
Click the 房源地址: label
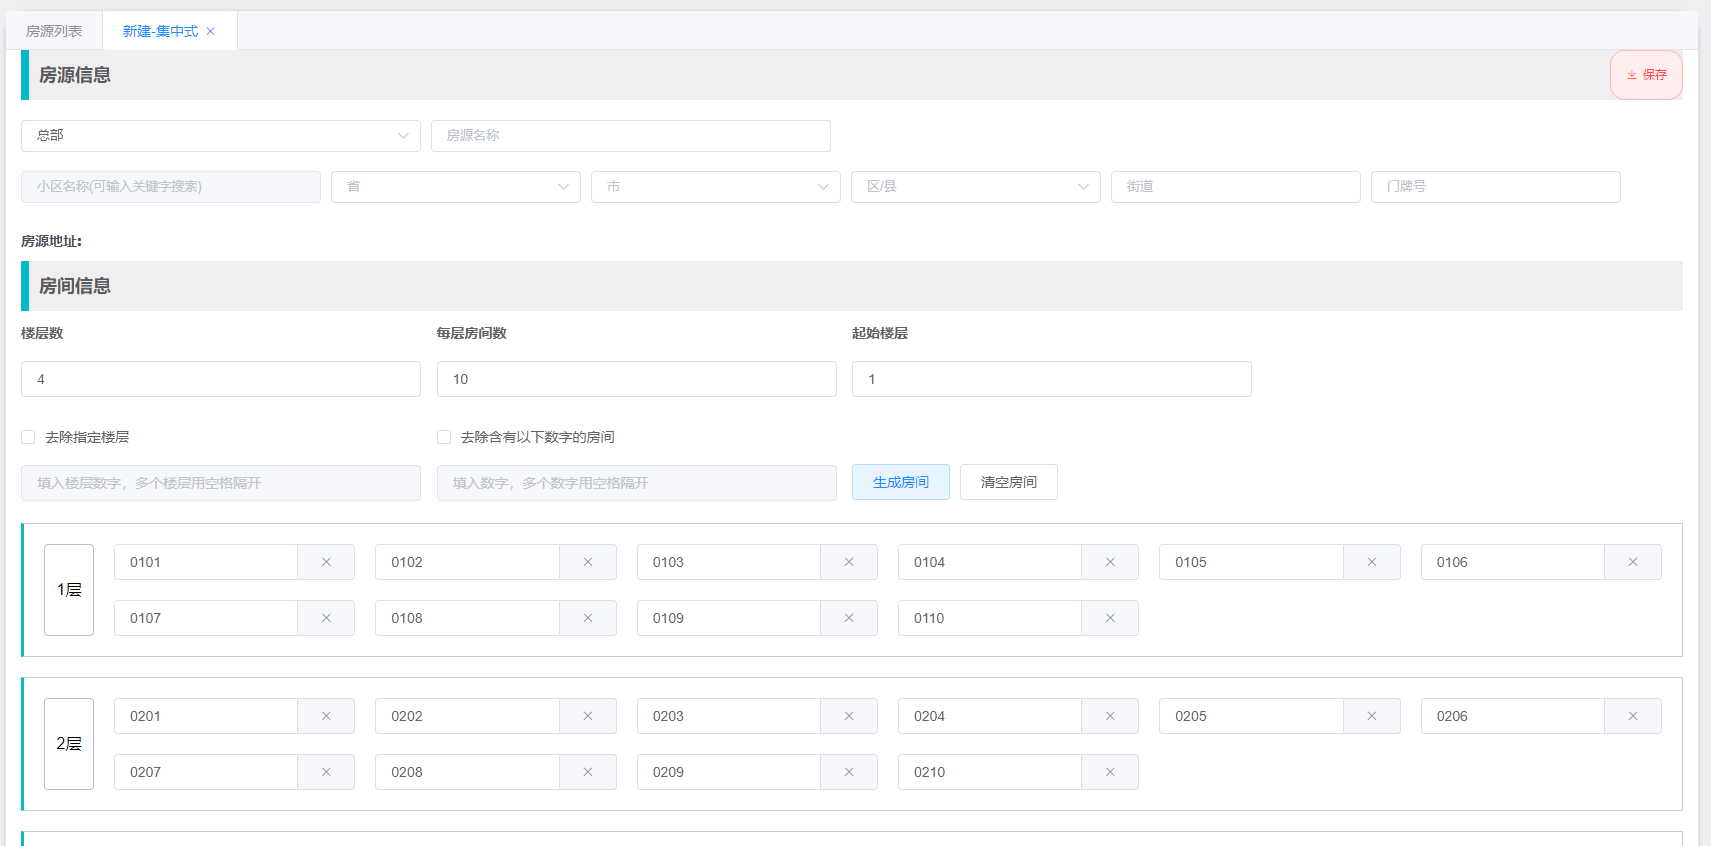[52, 241]
